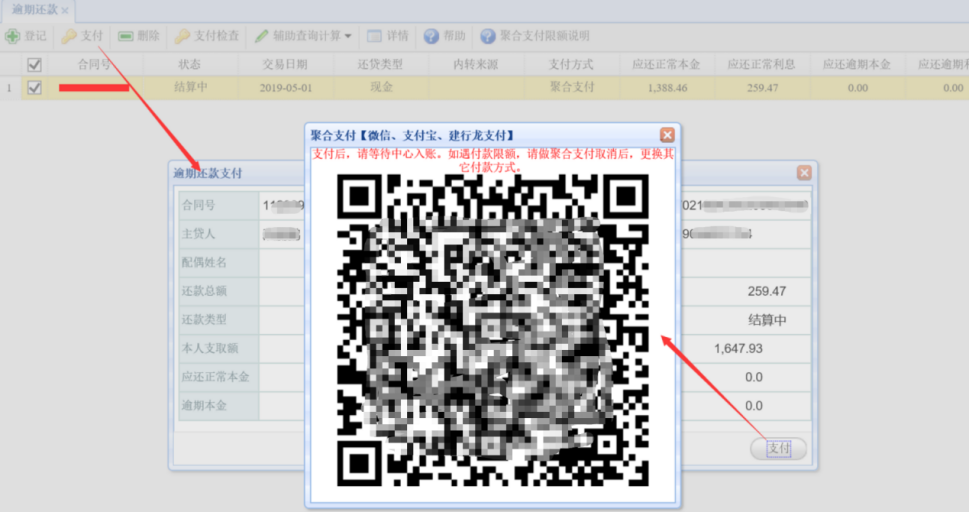This screenshot has height=512, width=970.
Task: Click the 交易日期 column header
Action: (x=285, y=64)
